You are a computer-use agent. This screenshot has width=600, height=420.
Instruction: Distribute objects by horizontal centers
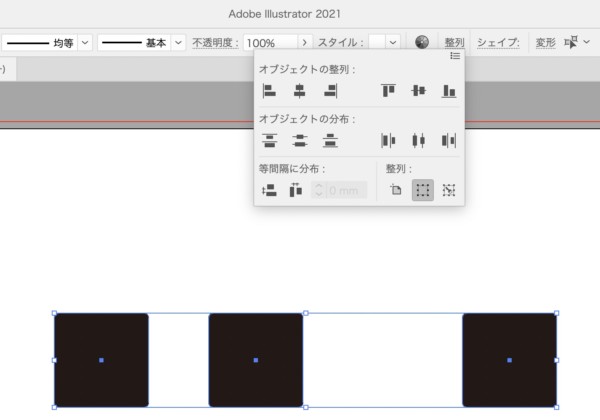pyautogui.click(x=418, y=141)
